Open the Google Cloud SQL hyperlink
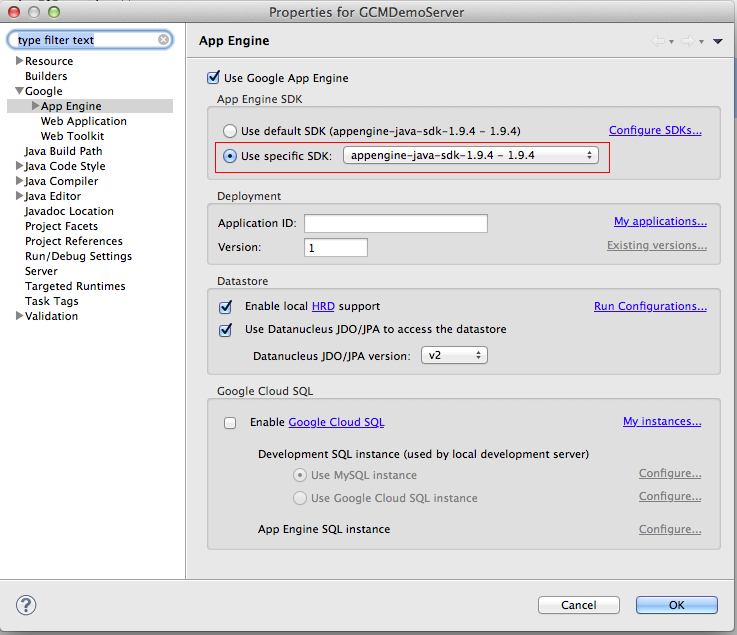 (336, 422)
